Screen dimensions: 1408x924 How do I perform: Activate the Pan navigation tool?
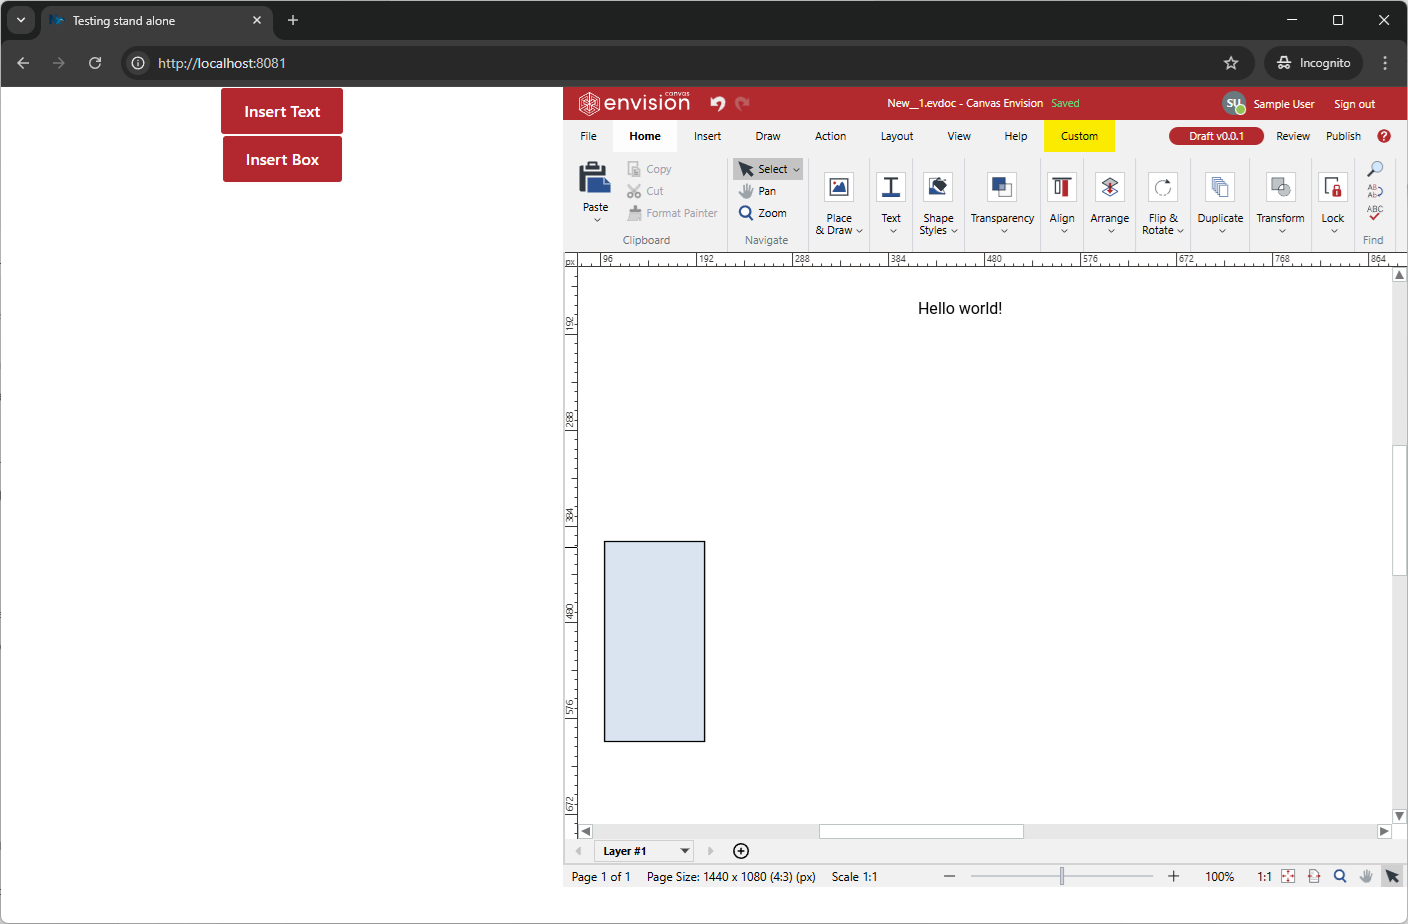(758, 191)
